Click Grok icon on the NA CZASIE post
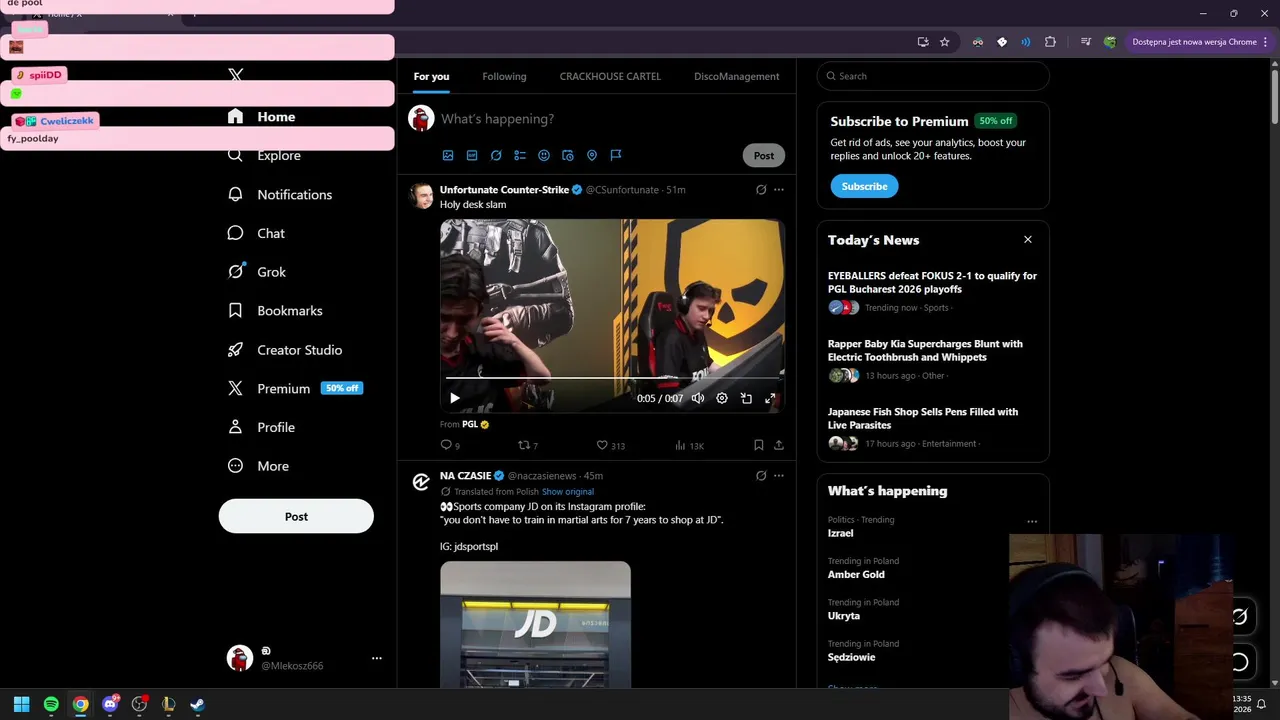Viewport: 1280px width, 720px height. (761, 476)
